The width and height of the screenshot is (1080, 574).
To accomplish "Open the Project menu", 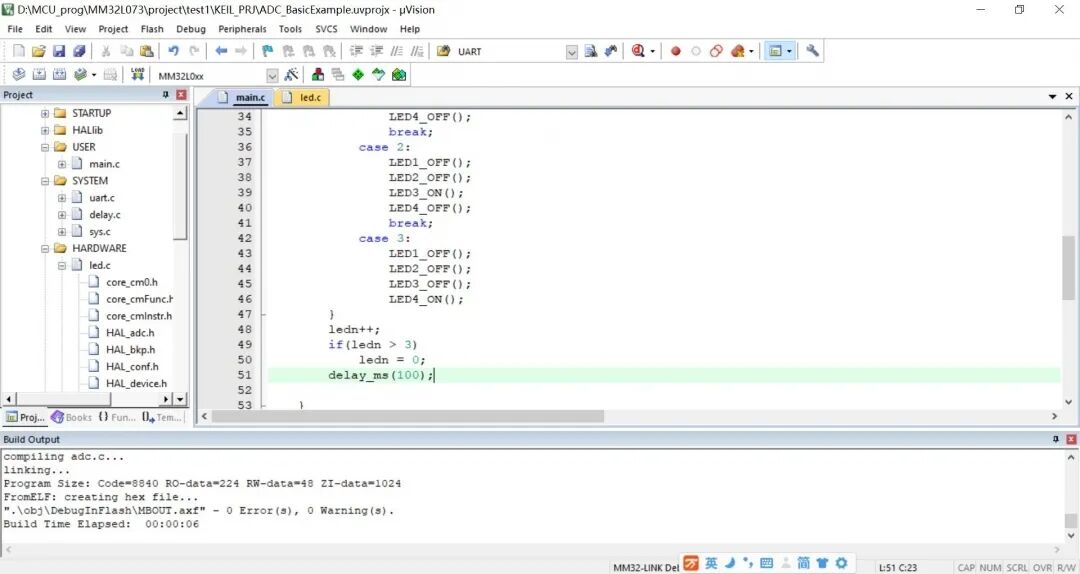I will pos(113,29).
